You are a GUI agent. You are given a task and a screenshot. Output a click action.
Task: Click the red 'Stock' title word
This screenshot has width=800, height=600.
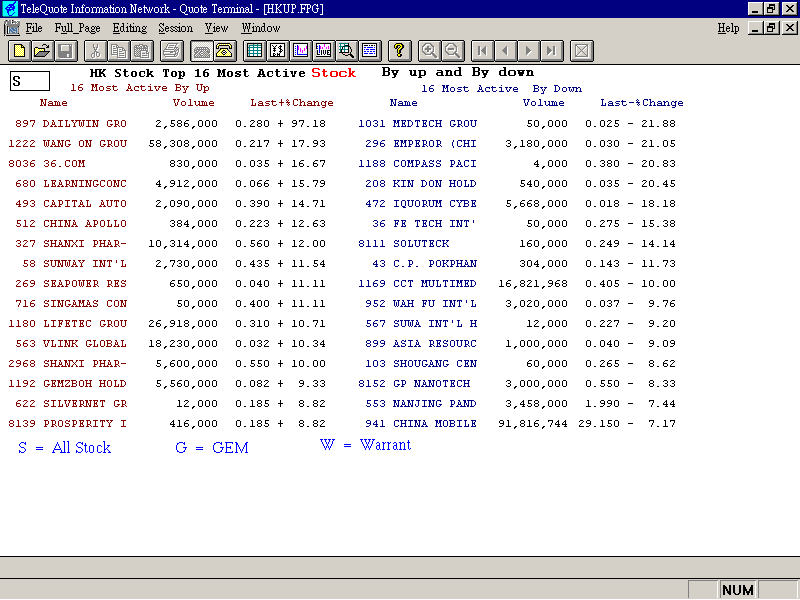pyautogui.click(x=334, y=73)
